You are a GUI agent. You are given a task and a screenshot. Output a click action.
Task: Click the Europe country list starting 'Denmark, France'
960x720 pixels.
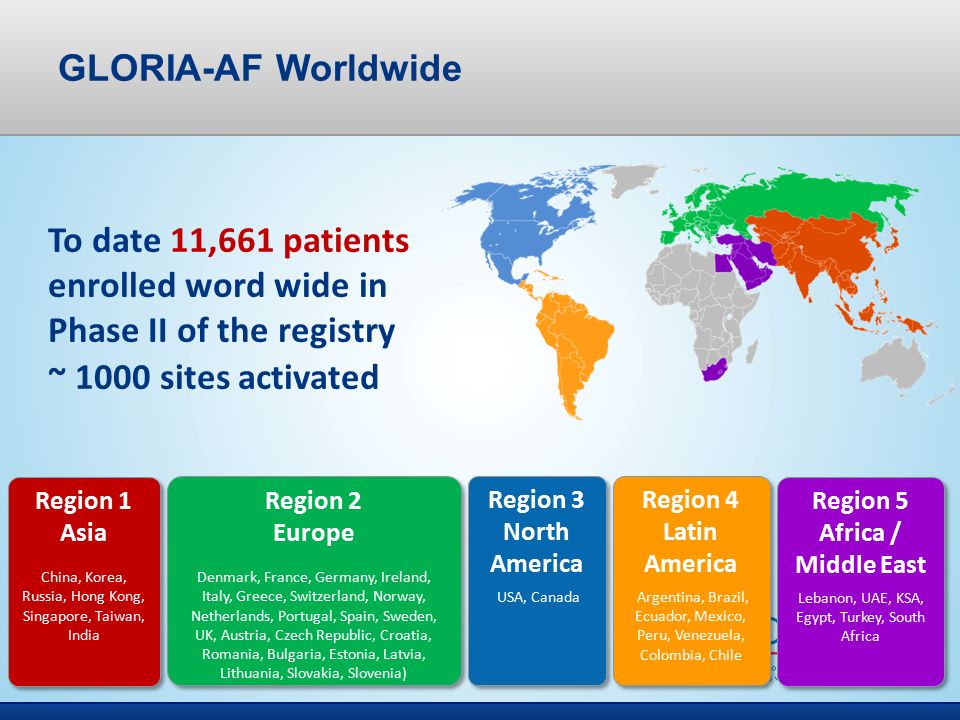click(313, 624)
